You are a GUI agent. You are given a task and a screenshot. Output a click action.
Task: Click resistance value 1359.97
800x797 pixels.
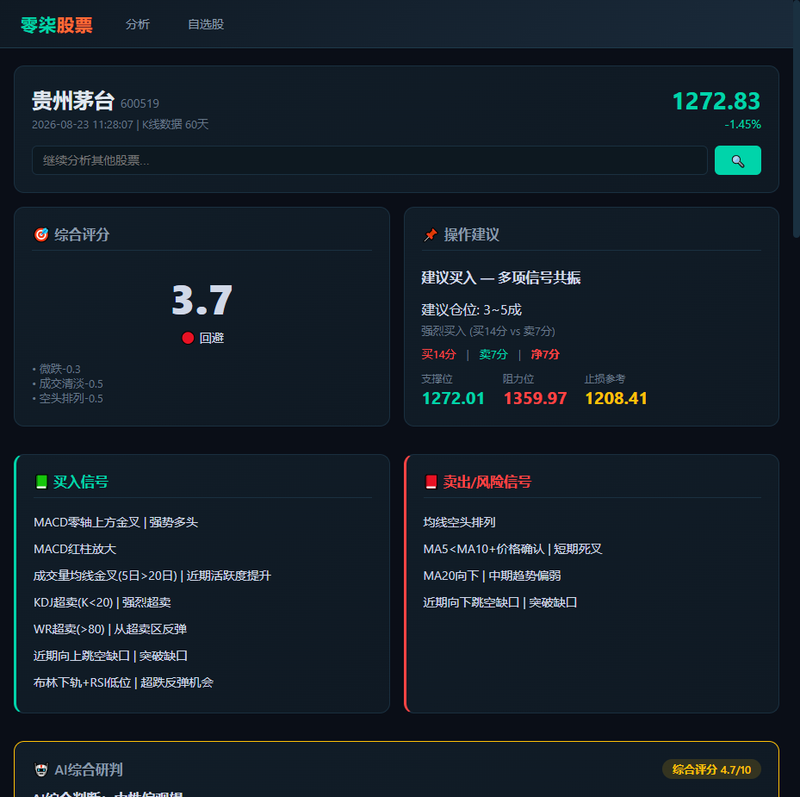pos(535,398)
